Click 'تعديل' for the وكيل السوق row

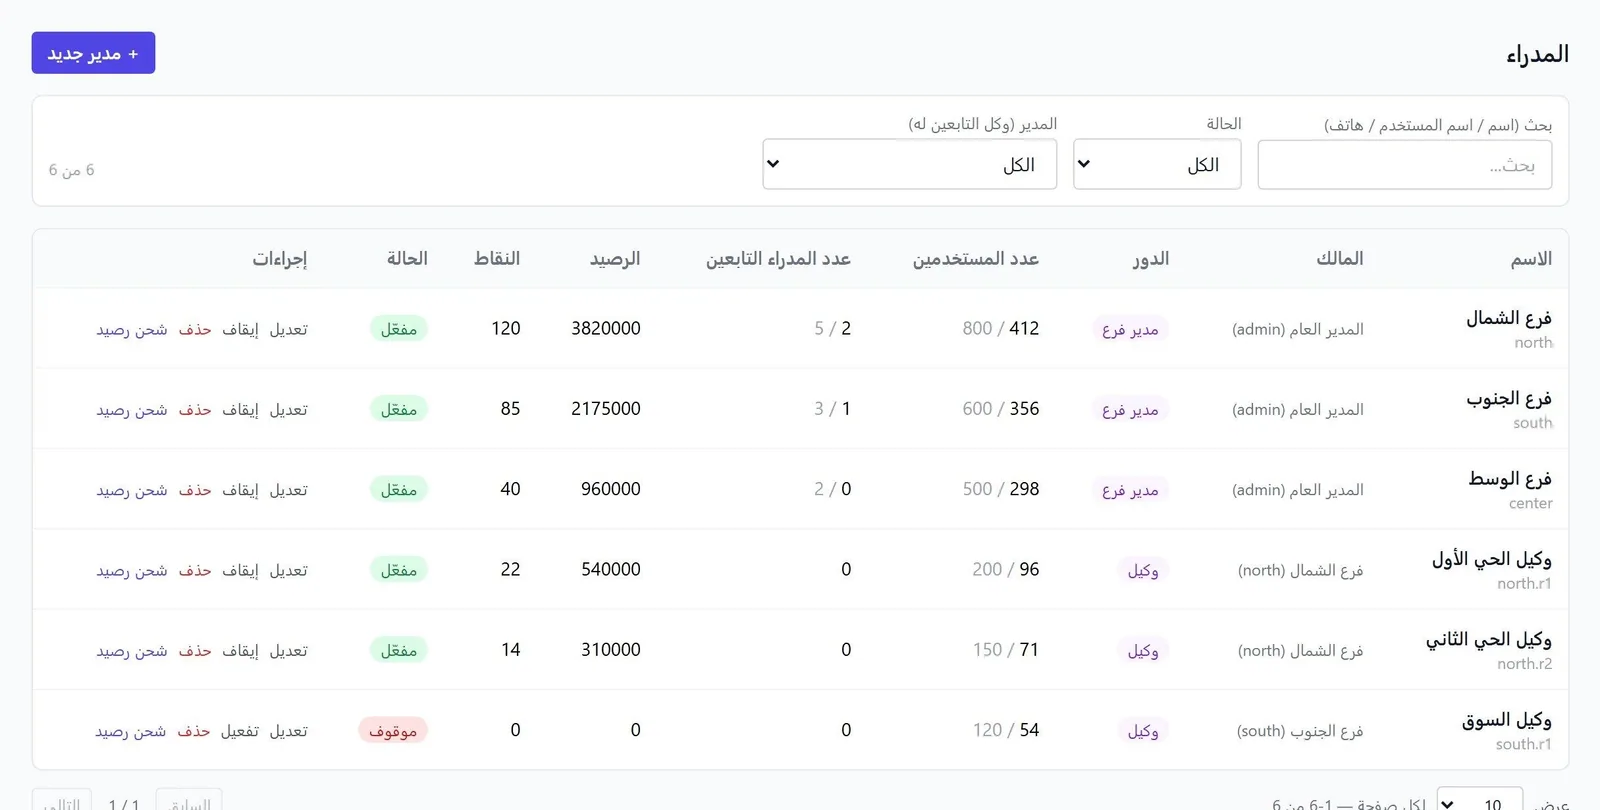(289, 731)
